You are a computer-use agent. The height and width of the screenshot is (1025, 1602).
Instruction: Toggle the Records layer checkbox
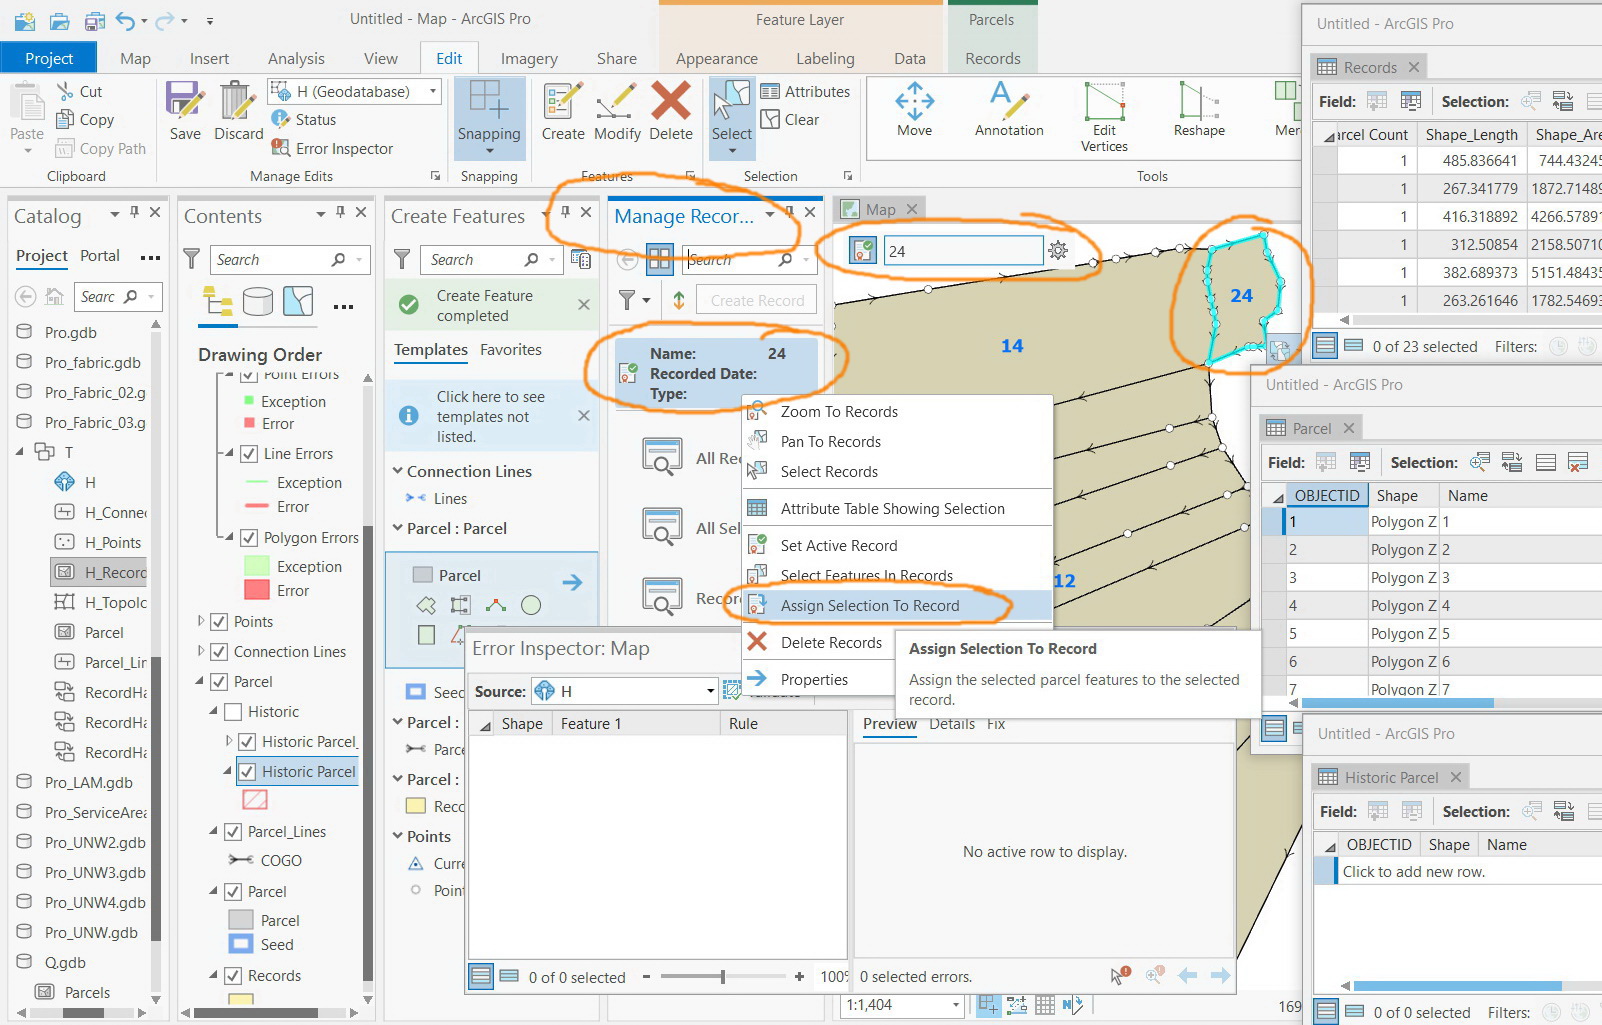(233, 976)
